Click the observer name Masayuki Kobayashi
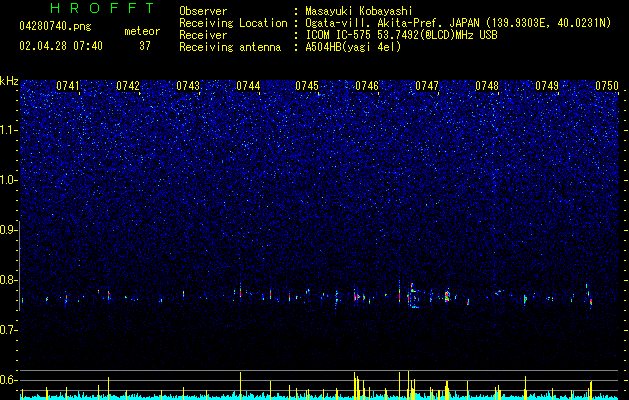The image size is (629, 400). (359, 11)
